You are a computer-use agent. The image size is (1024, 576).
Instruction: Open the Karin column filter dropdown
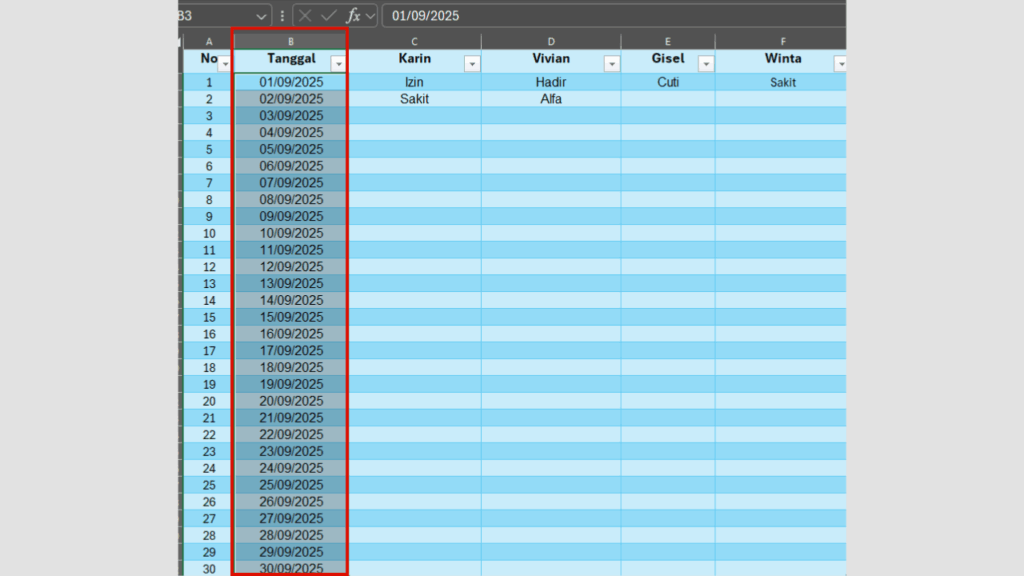471,64
